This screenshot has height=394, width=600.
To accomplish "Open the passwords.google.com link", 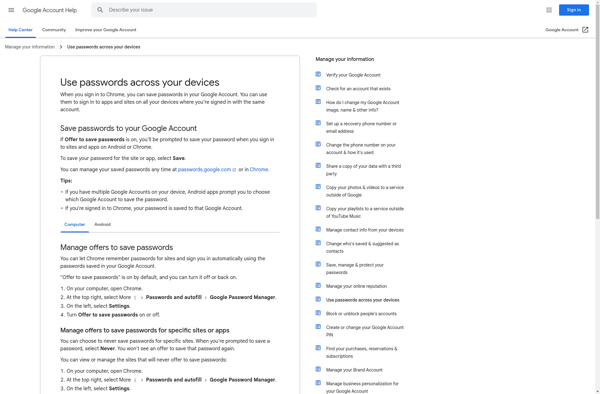I will tap(204, 169).
